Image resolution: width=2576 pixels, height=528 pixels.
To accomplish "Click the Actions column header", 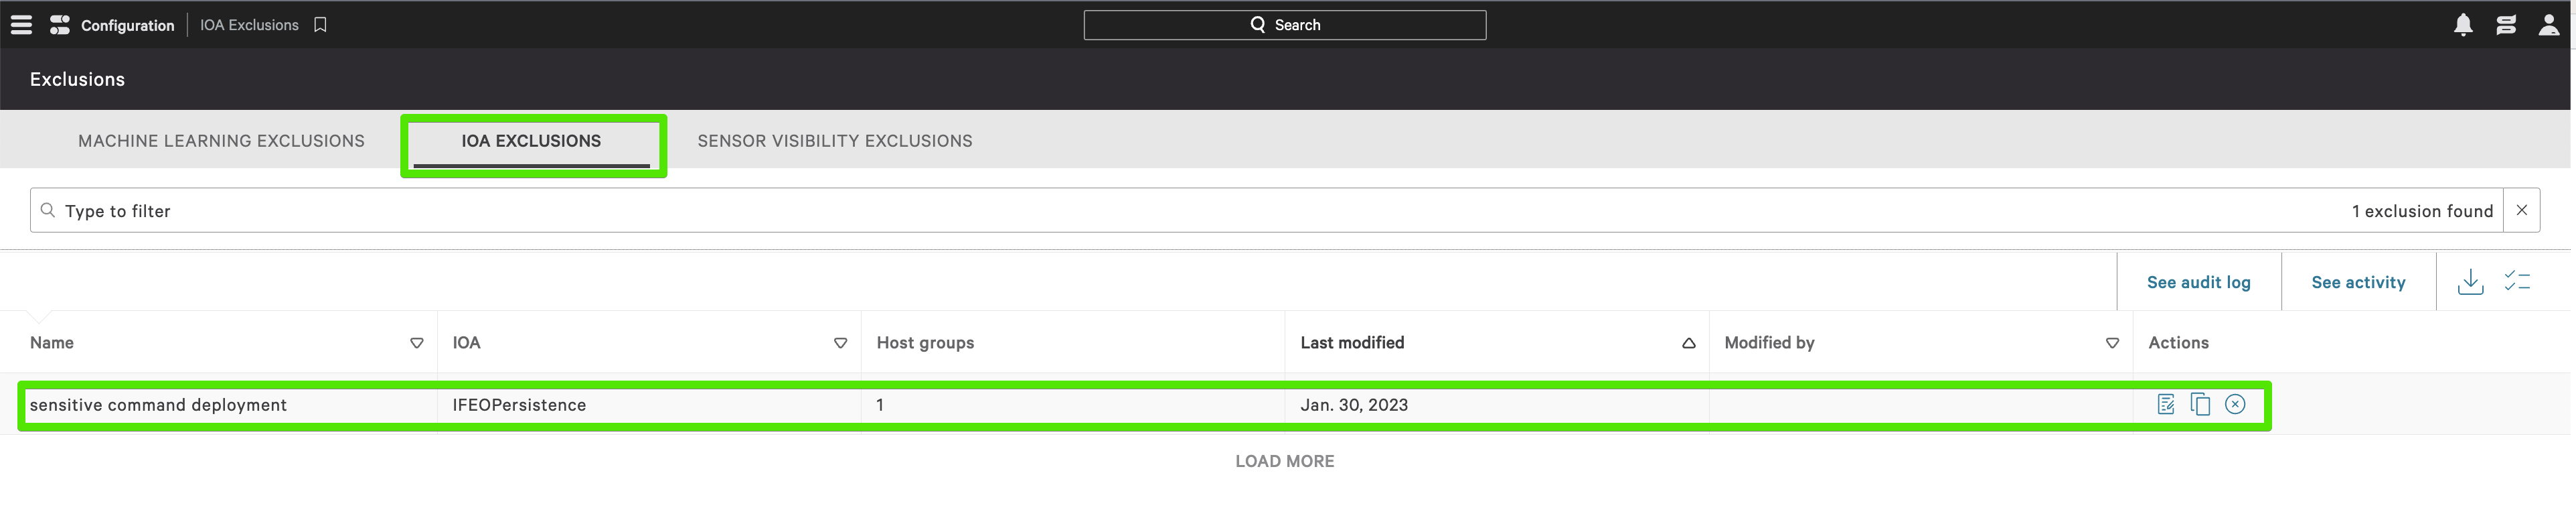I will coord(2178,343).
